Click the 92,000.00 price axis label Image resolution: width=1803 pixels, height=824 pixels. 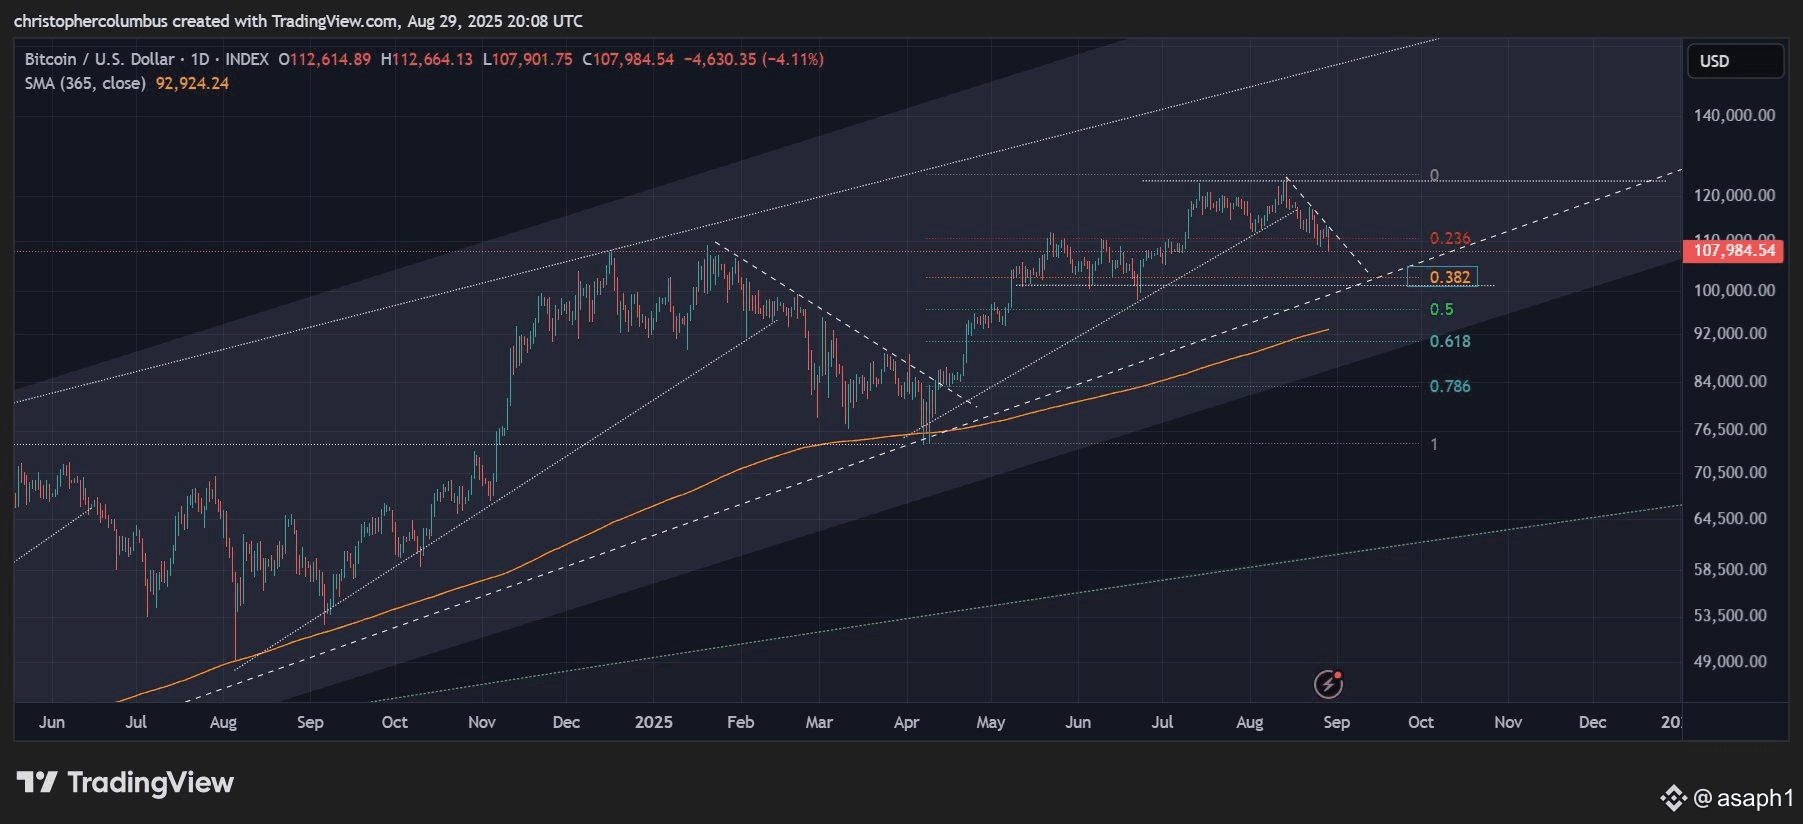pyautogui.click(x=1730, y=333)
